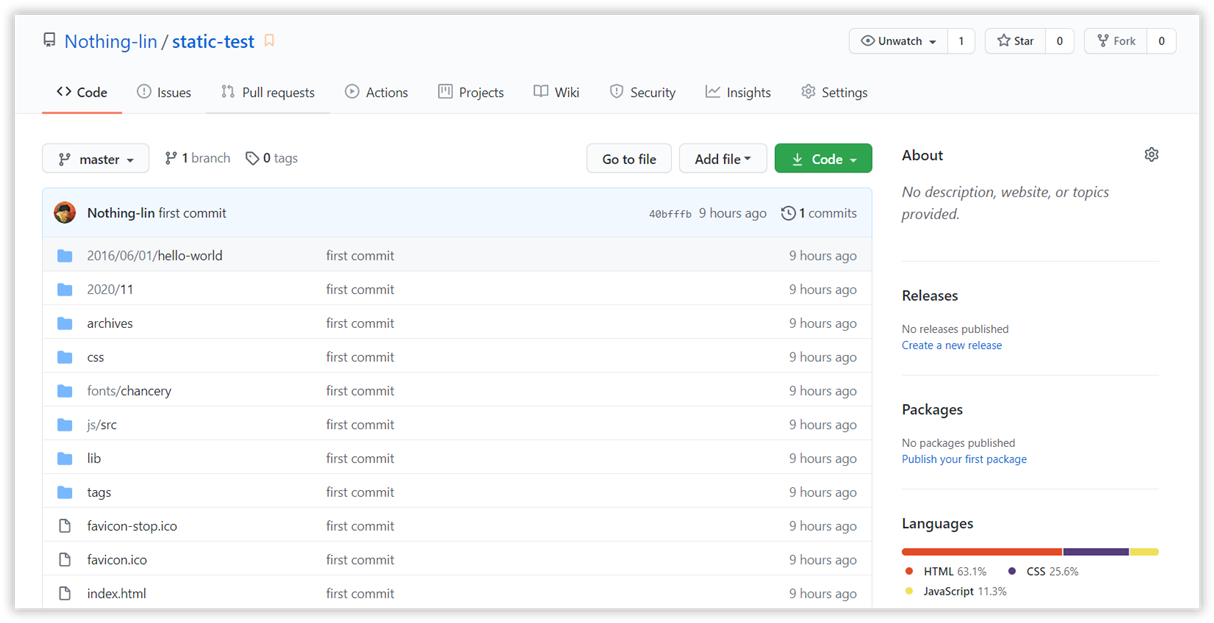Click the bookmark icon beside static-test
1214x623 pixels.
pos(269,41)
